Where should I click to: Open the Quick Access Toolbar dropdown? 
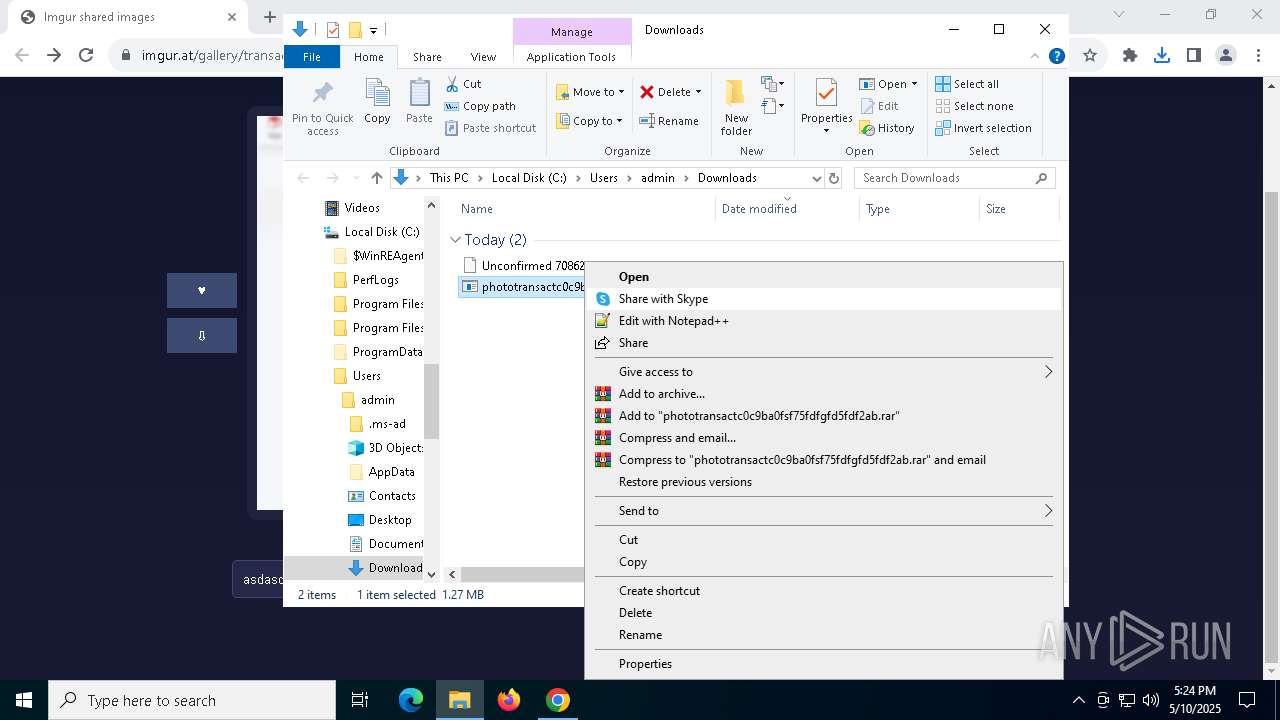click(373, 30)
